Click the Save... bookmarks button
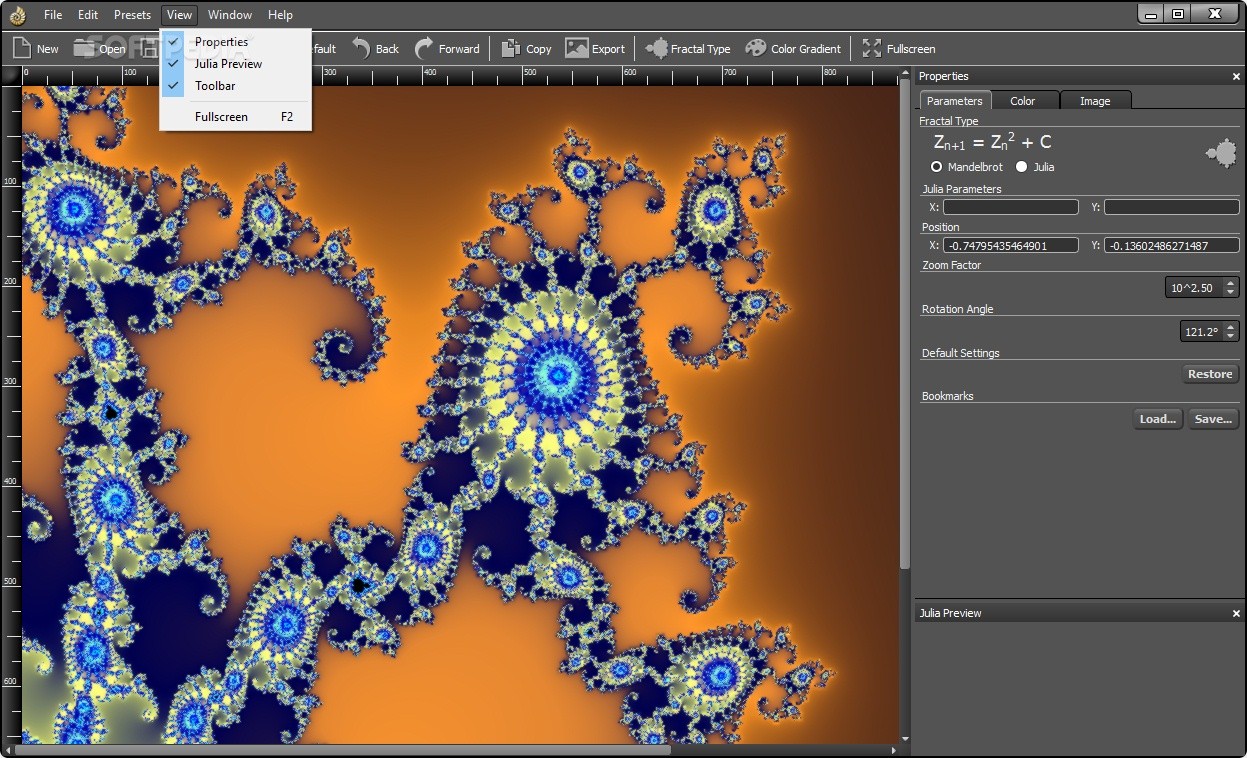 tap(1213, 419)
